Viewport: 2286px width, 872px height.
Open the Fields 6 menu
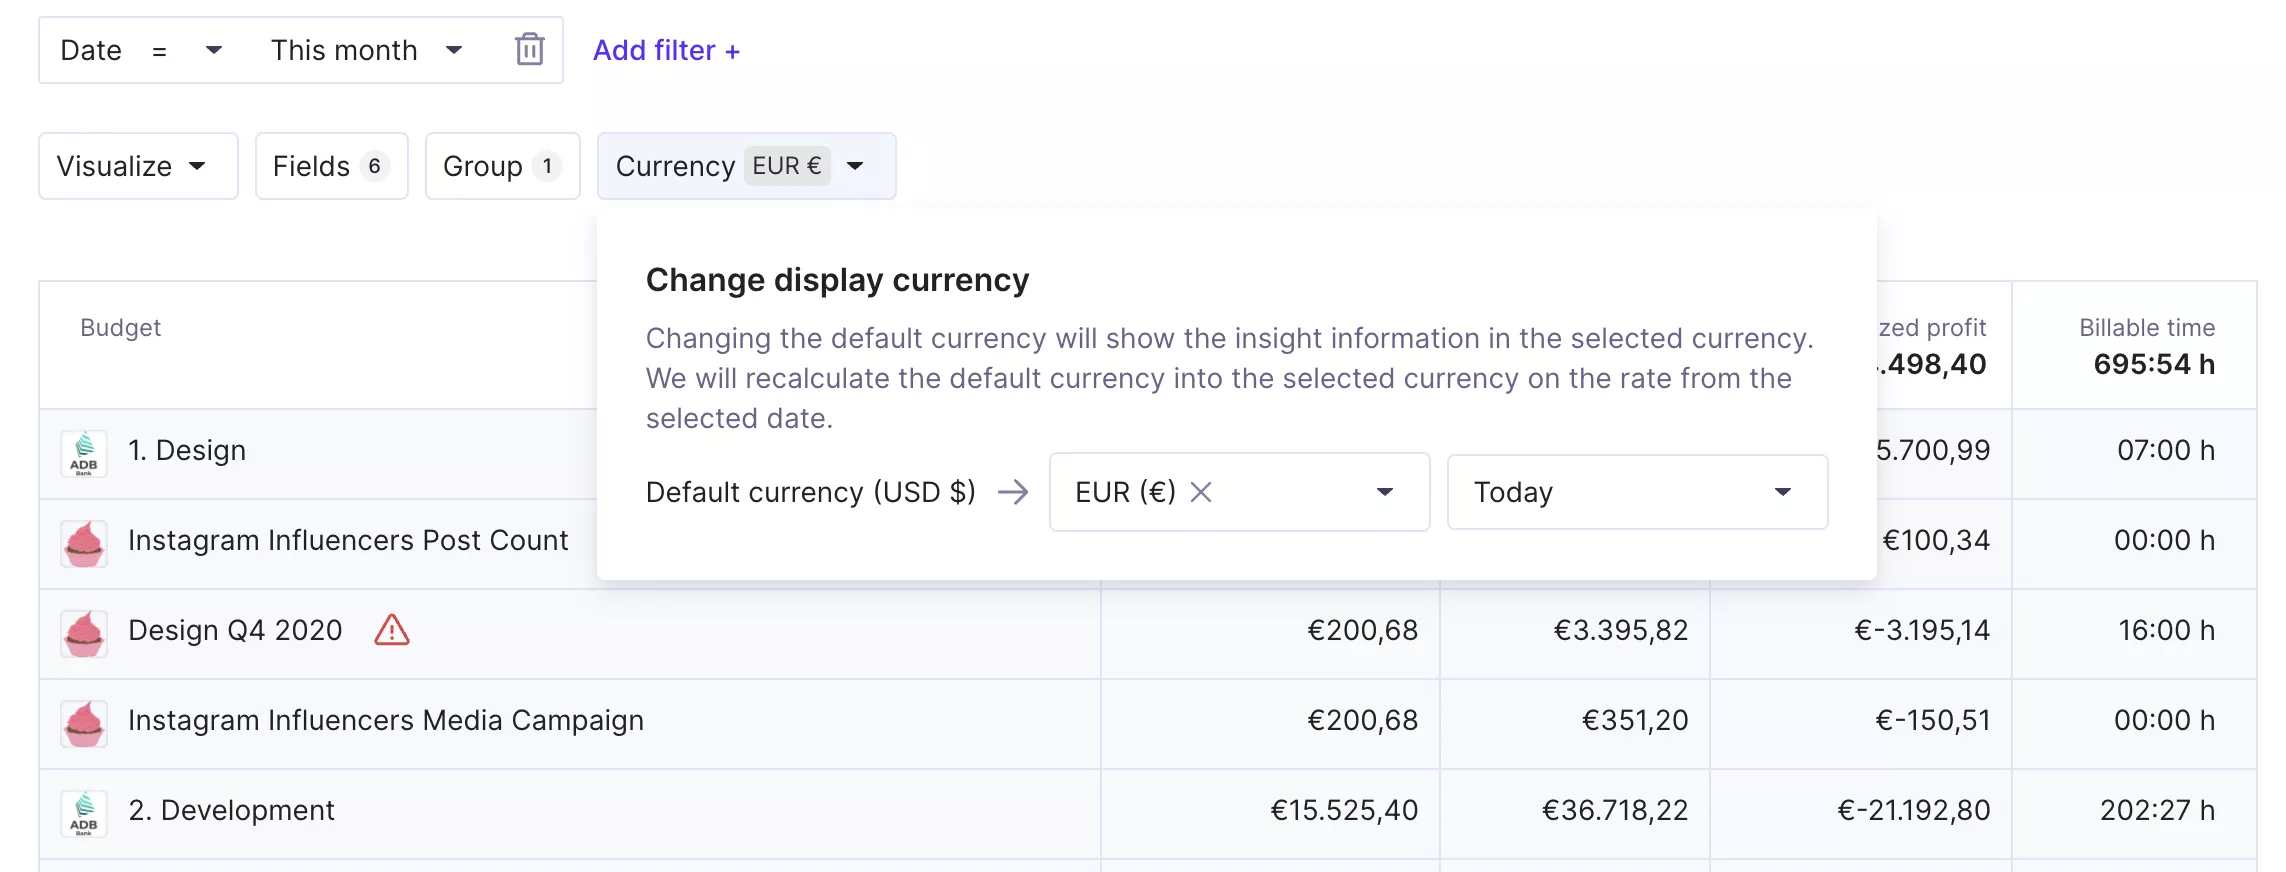pyautogui.click(x=331, y=166)
